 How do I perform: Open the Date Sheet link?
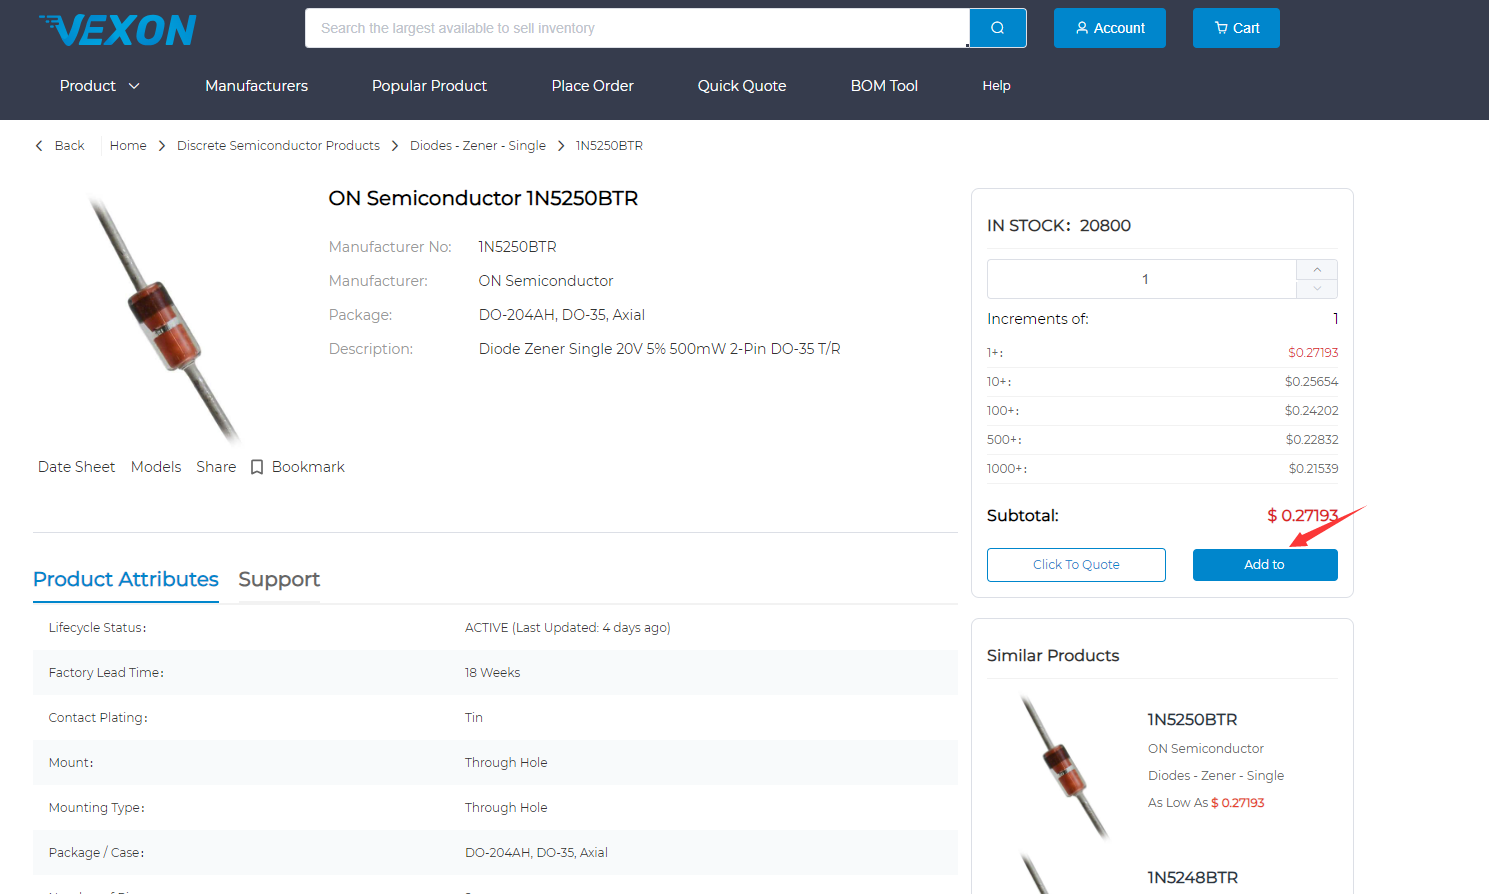pyautogui.click(x=76, y=467)
